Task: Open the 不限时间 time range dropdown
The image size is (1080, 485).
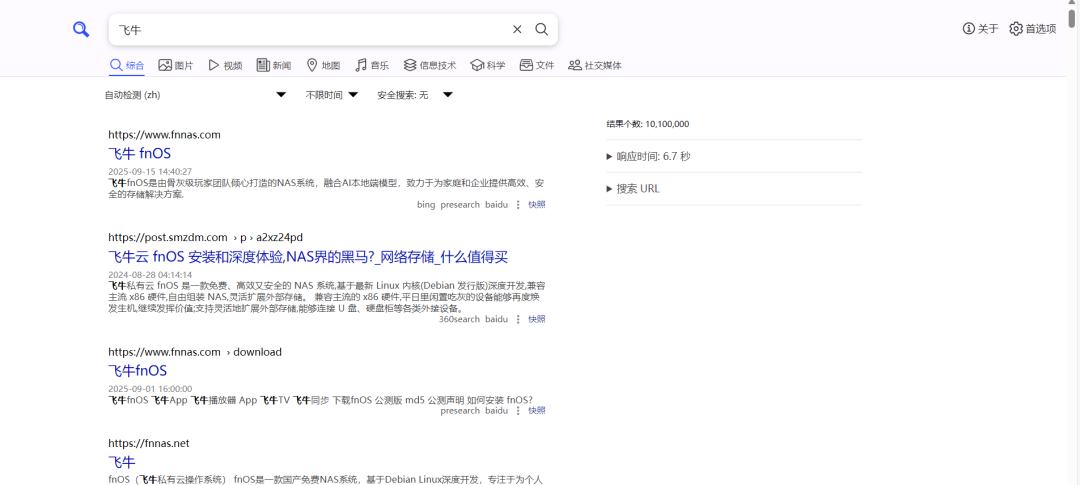Action: pyautogui.click(x=332, y=95)
